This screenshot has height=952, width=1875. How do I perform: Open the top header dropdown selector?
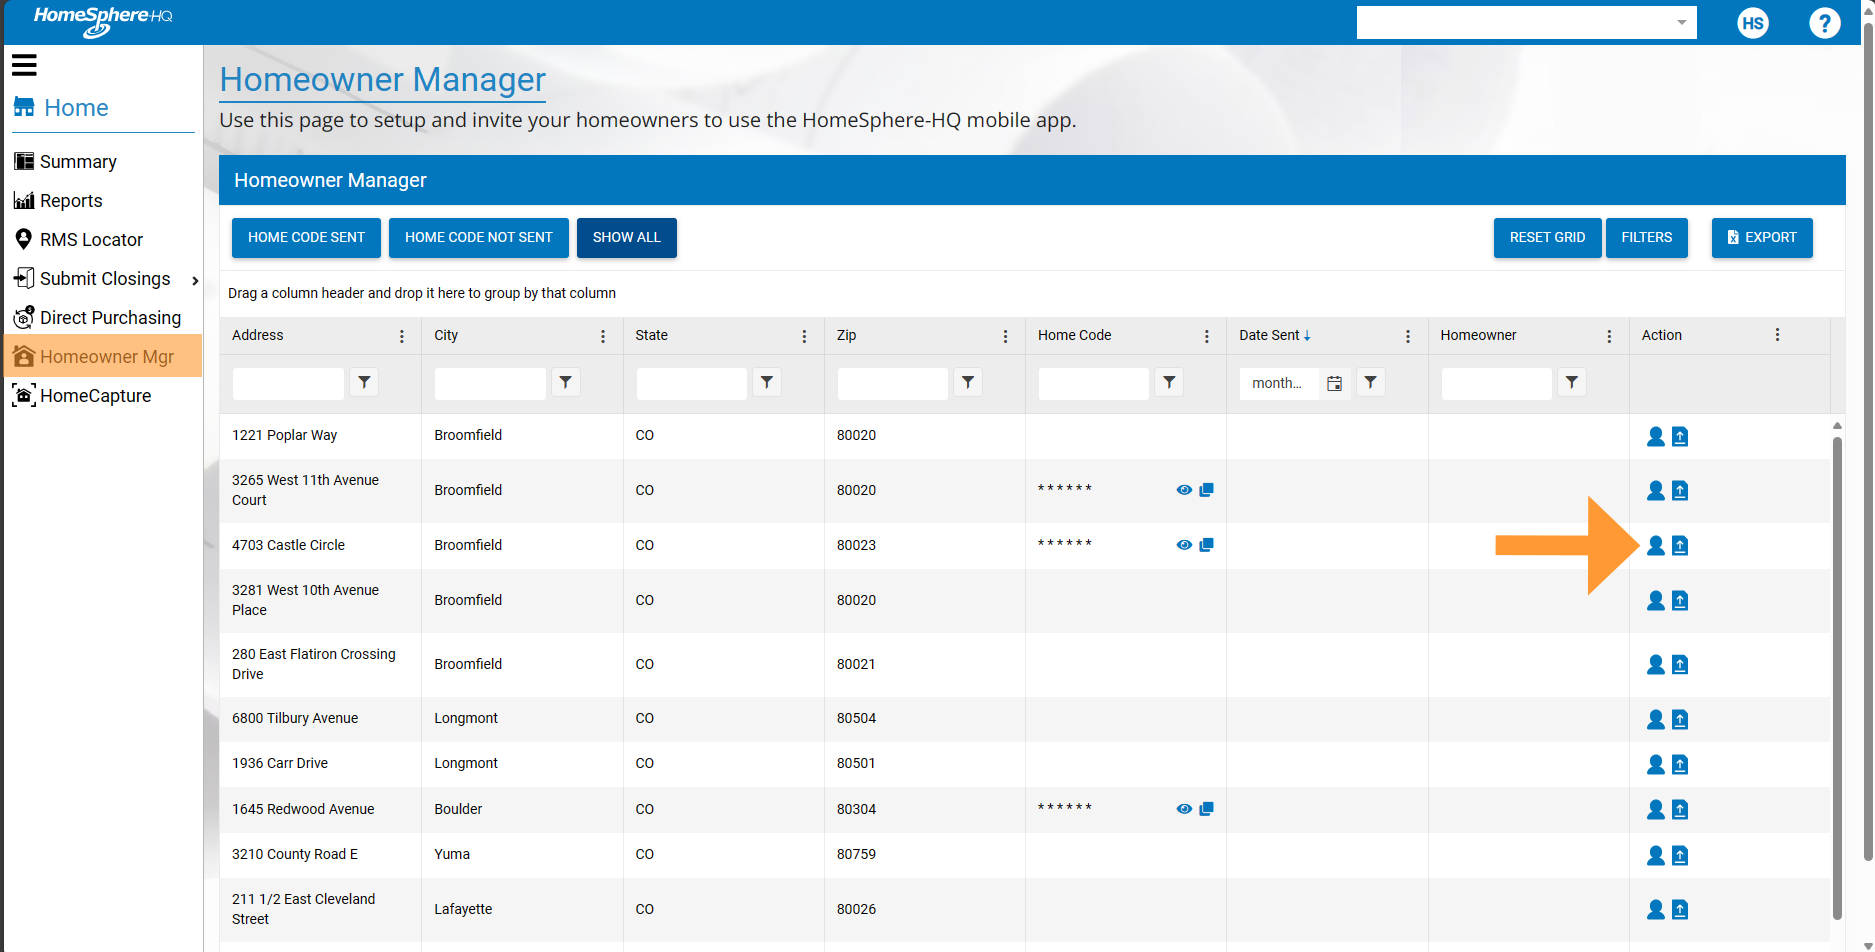coord(1526,22)
